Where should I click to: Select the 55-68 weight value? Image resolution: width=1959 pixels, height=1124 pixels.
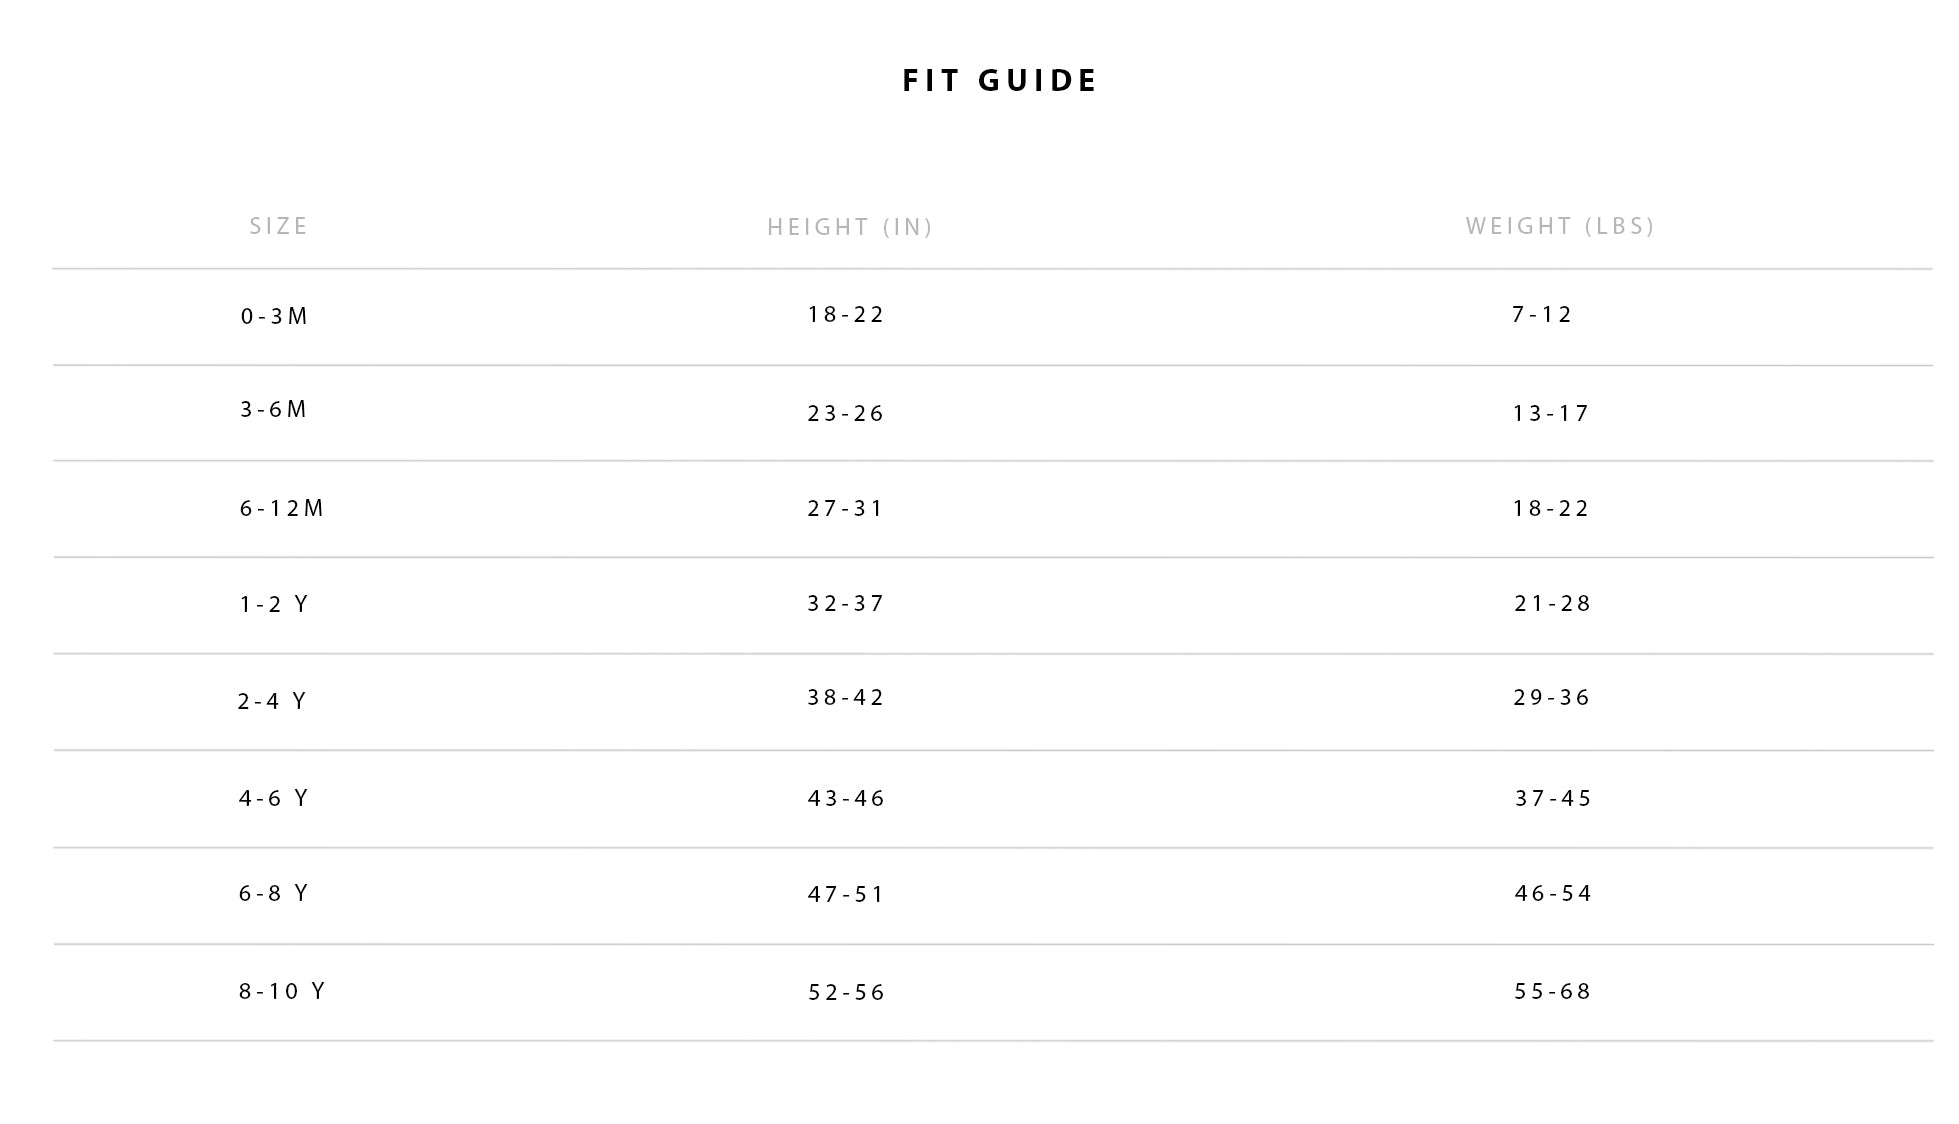coord(1552,991)
